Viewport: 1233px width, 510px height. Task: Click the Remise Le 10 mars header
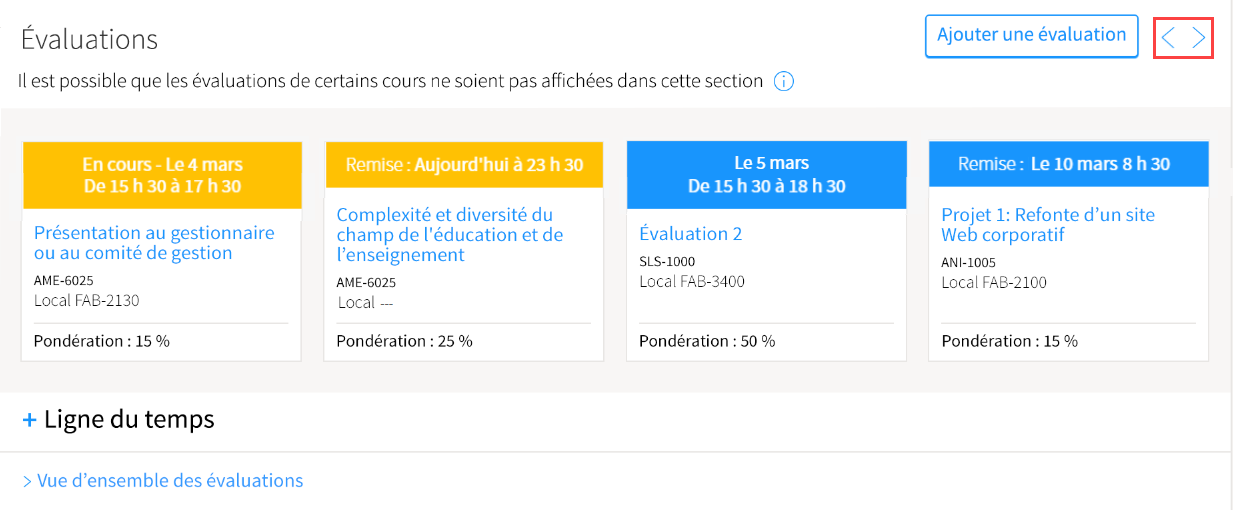point(1069,164)
